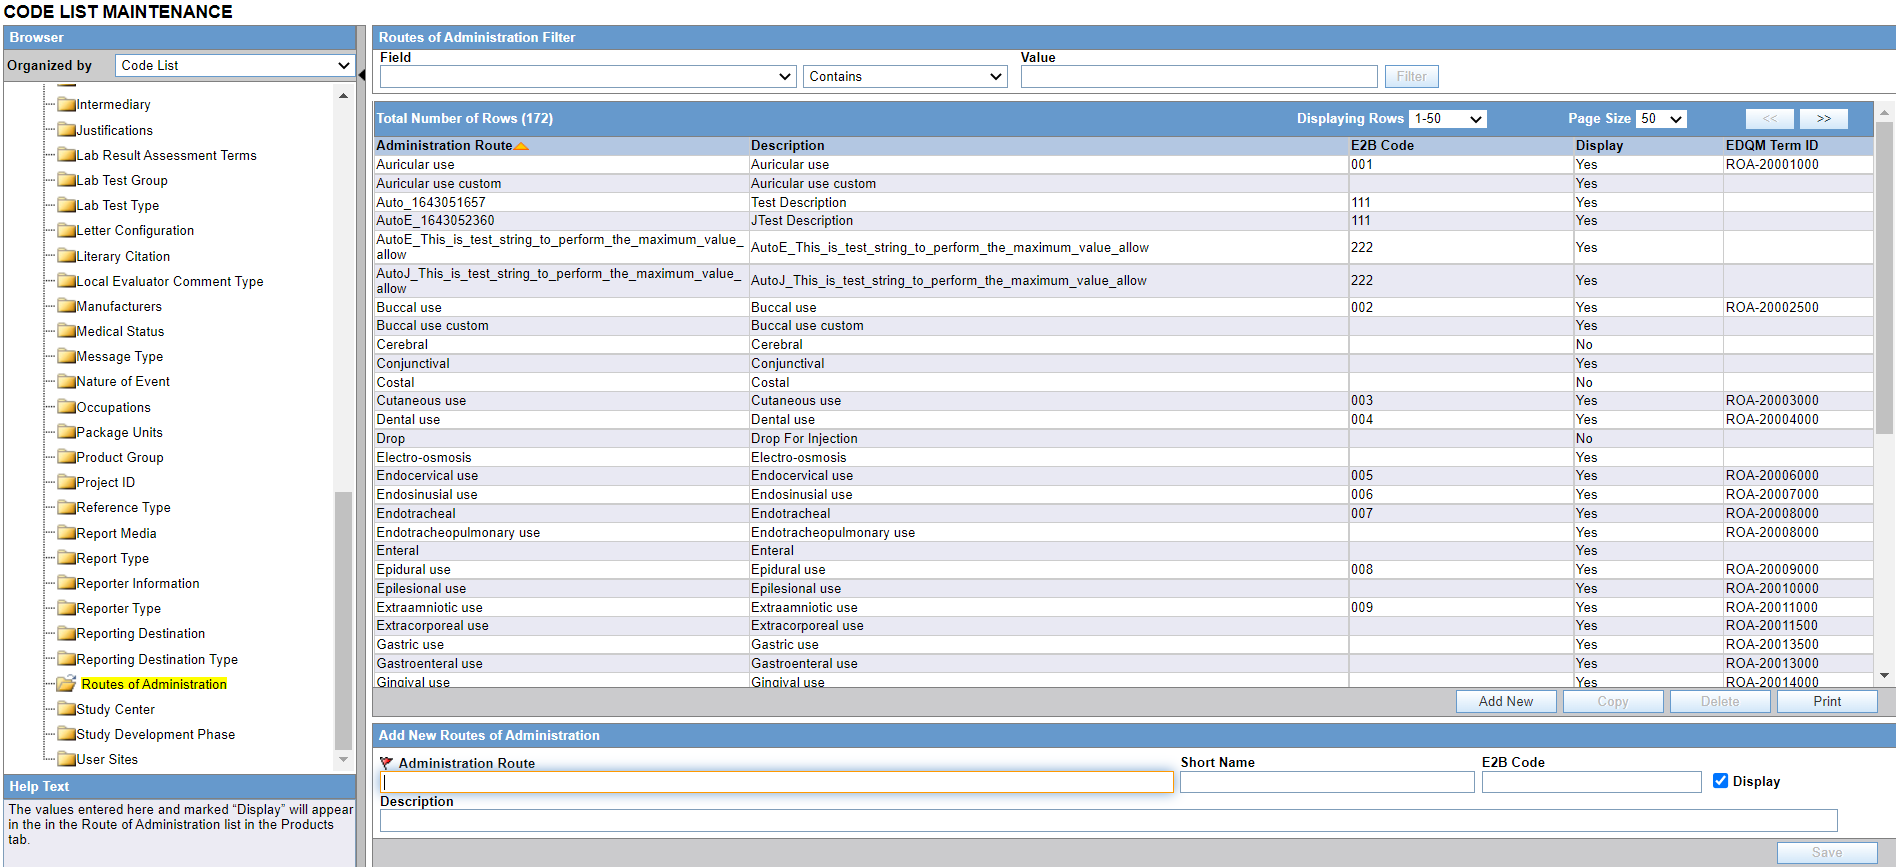Viewport: 1896px width, 867px height.
Task: Select Report Type in the tree
Action: click(x=113, y=558)
